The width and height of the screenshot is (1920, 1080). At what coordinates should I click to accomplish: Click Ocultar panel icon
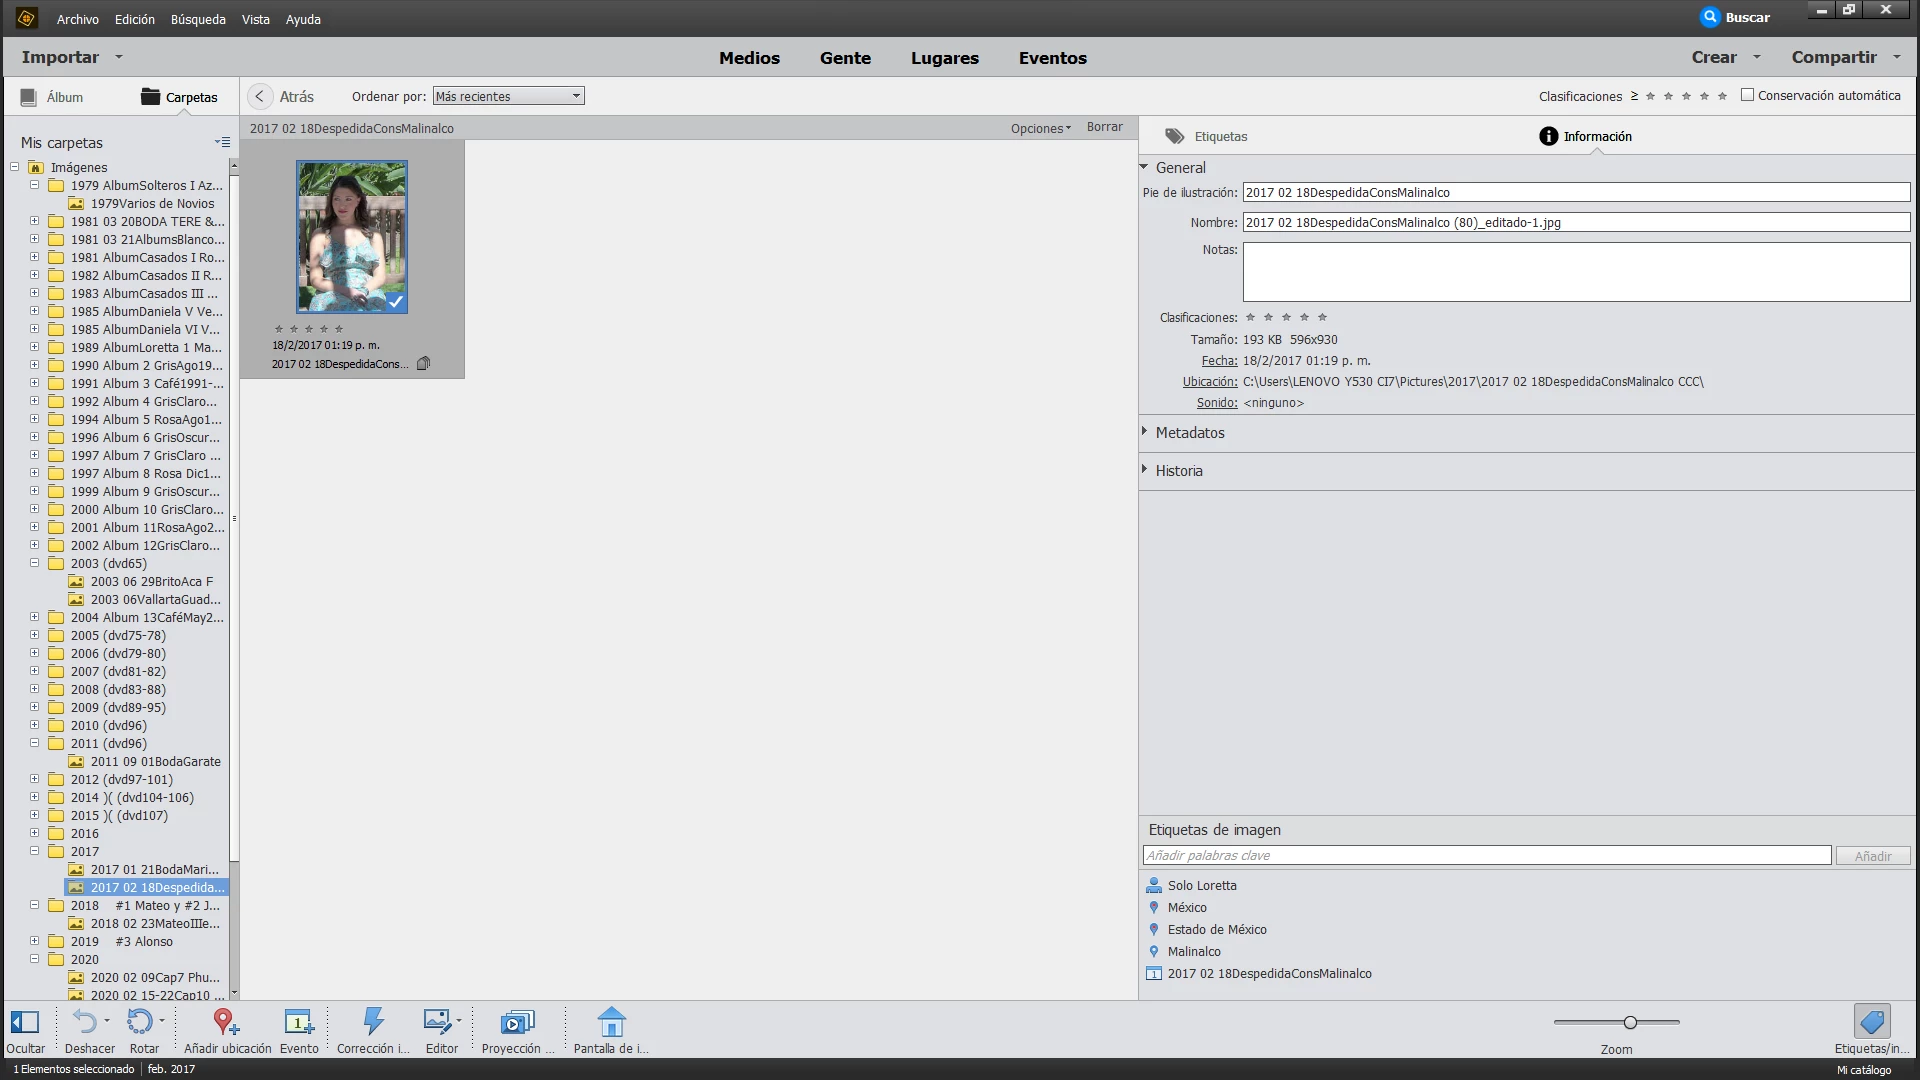pos(25,1022)
